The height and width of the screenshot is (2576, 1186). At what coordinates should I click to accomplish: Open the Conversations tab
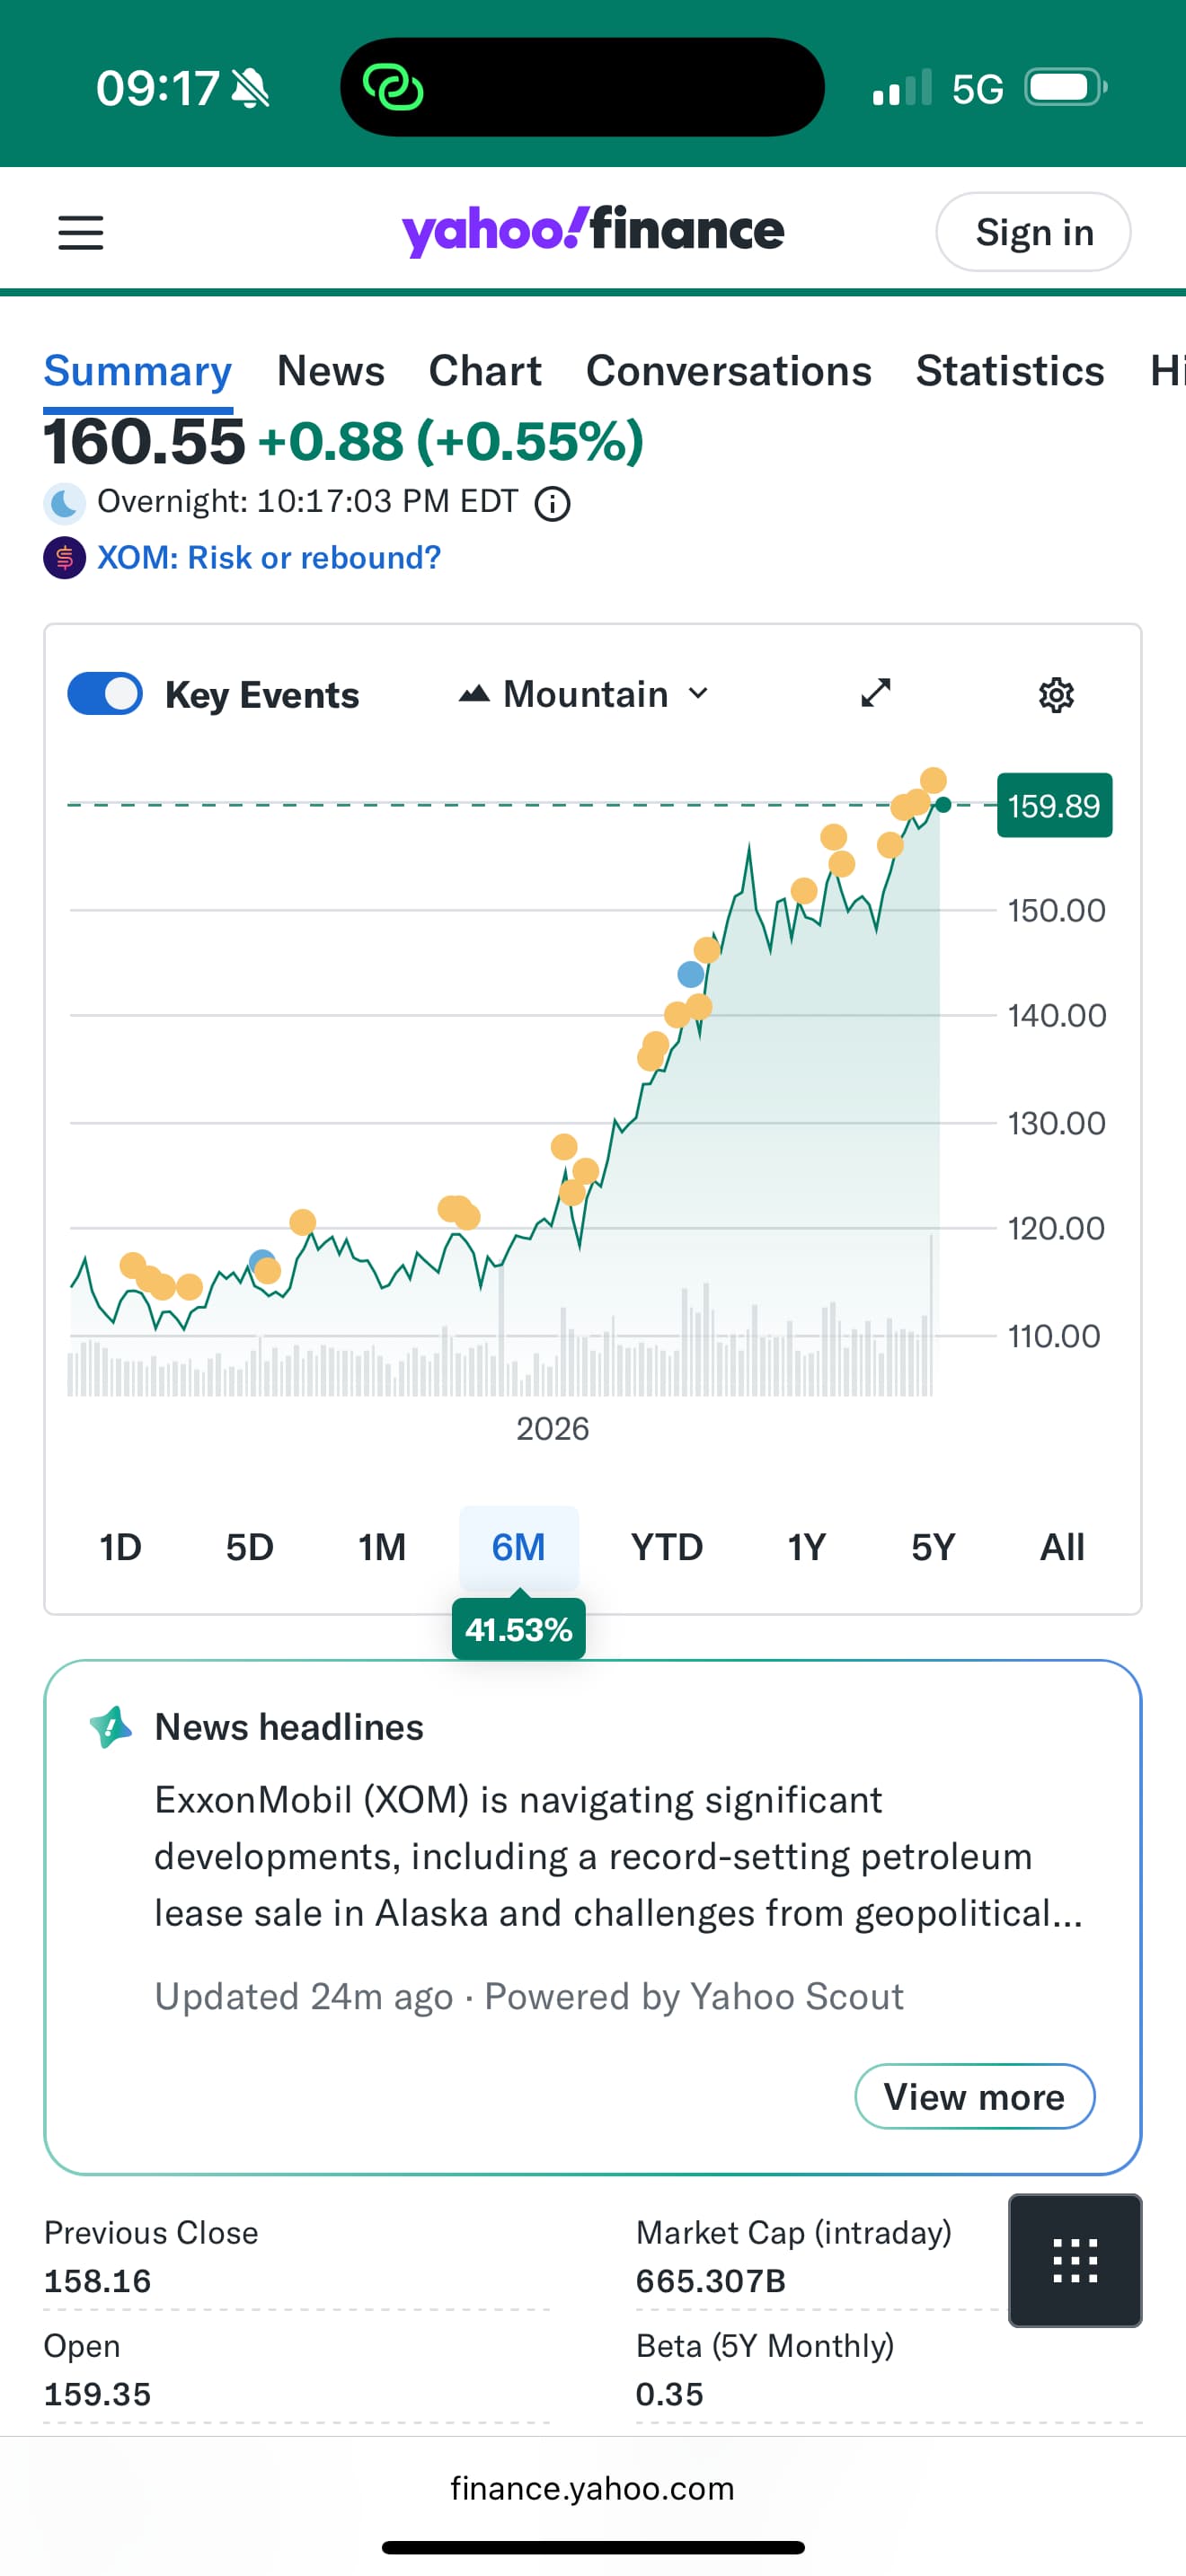point(728,371)
